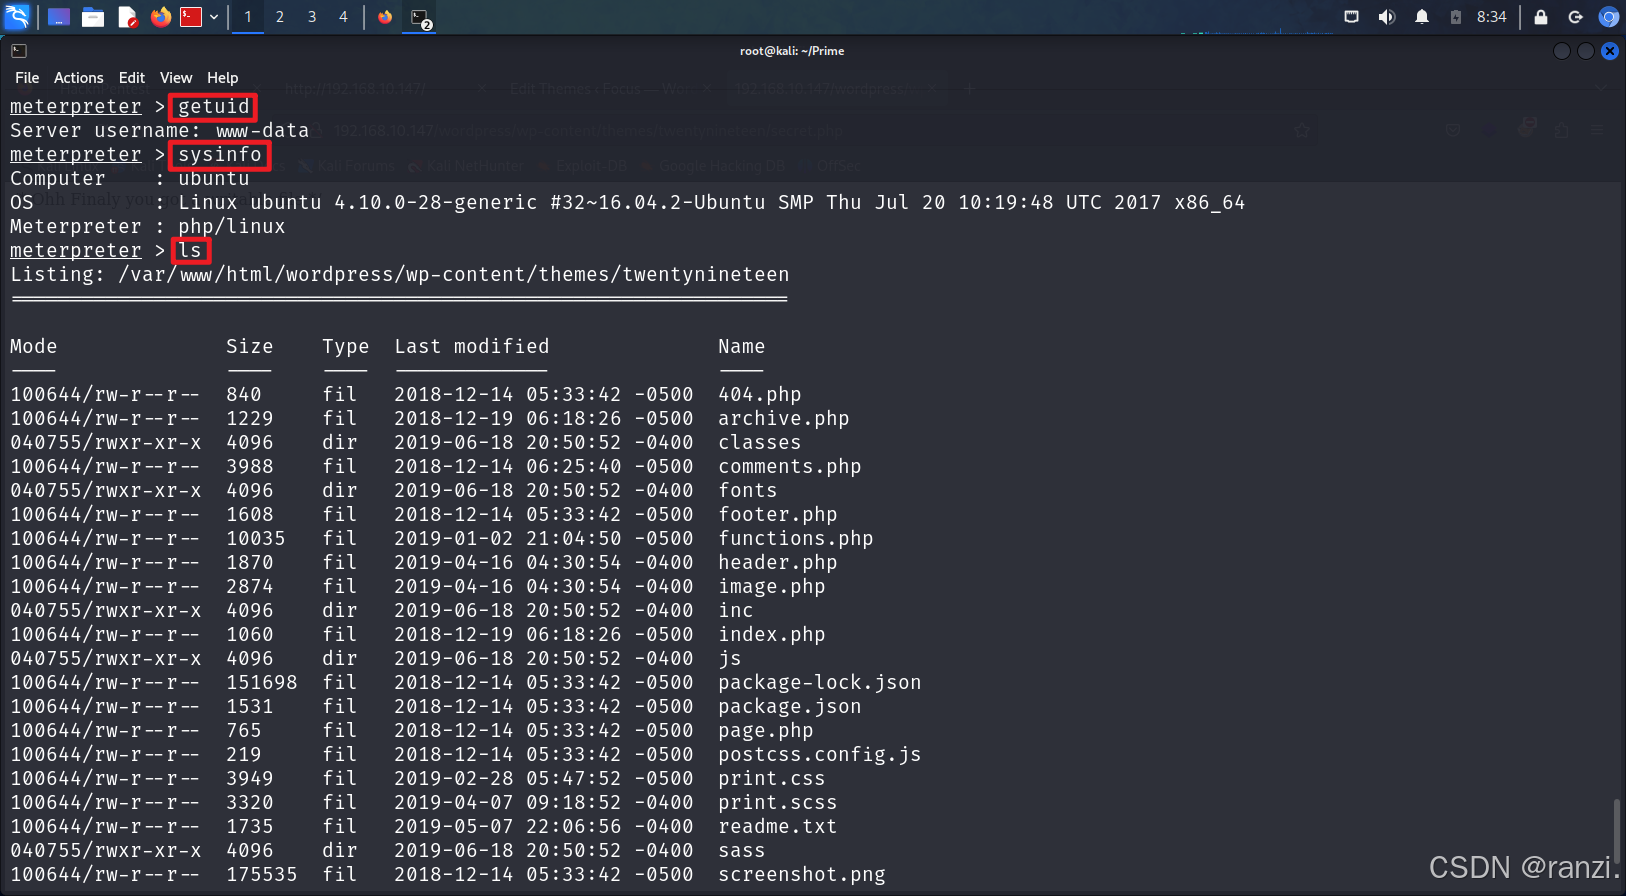The image size is (1626, 896).
Task: Switch to workspace 4
Action: 343,17
